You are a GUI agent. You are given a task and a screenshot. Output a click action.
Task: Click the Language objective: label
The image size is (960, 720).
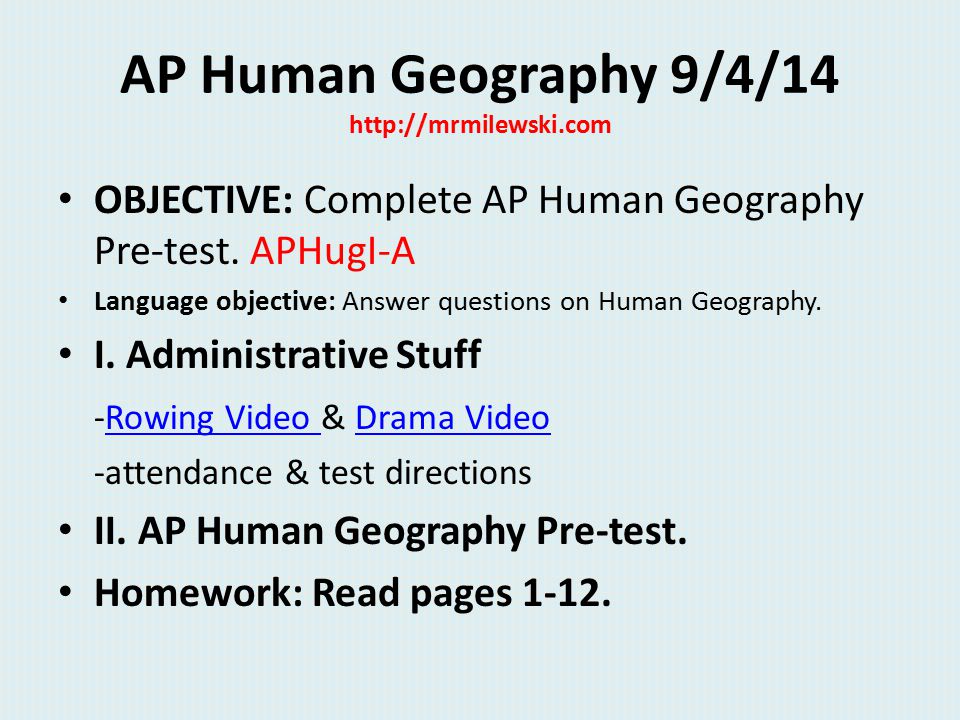coord(215,302)
